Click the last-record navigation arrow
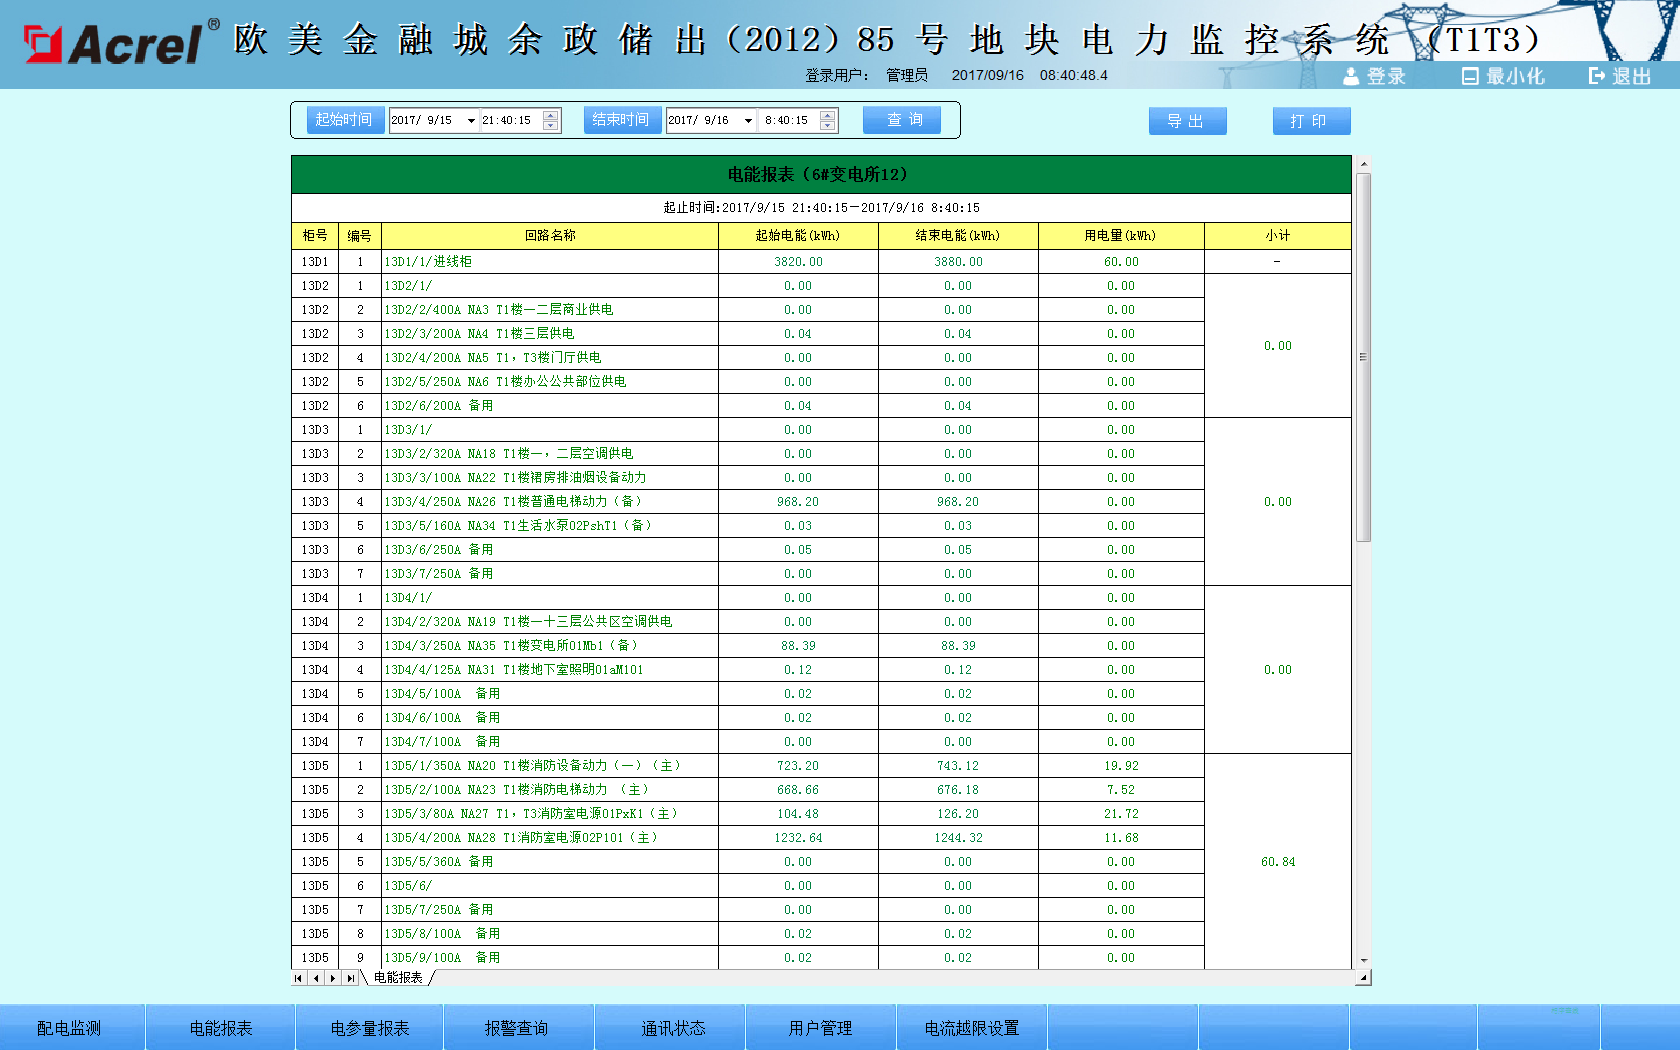The width and height of the screenshot is (1680, 1050). pyautogui.click(x=348, y=978)
